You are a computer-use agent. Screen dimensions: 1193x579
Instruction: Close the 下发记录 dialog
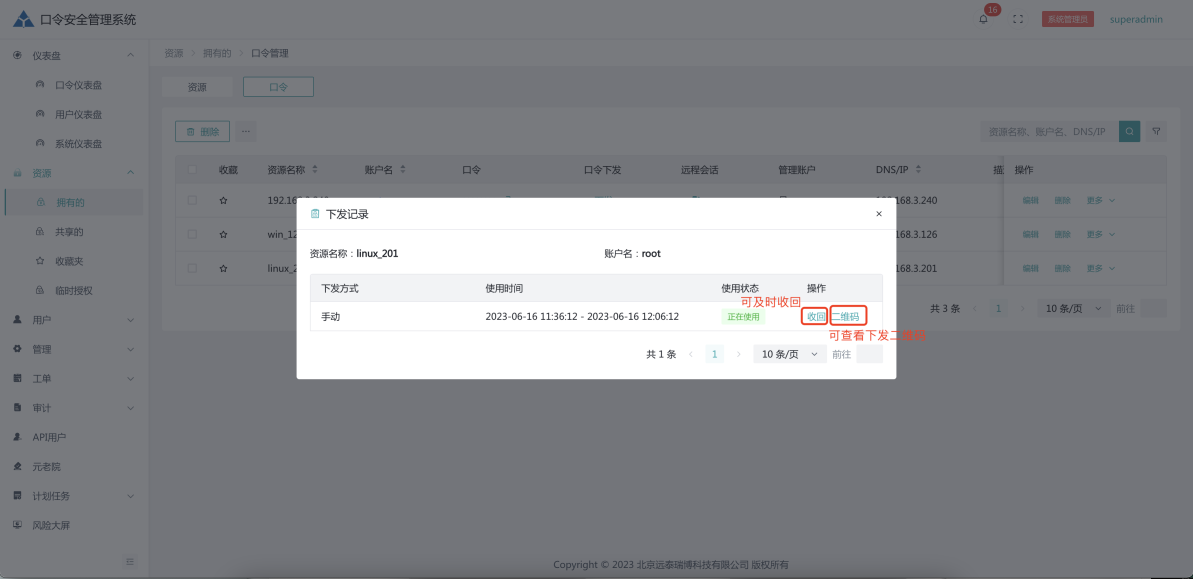pos(879,214)
